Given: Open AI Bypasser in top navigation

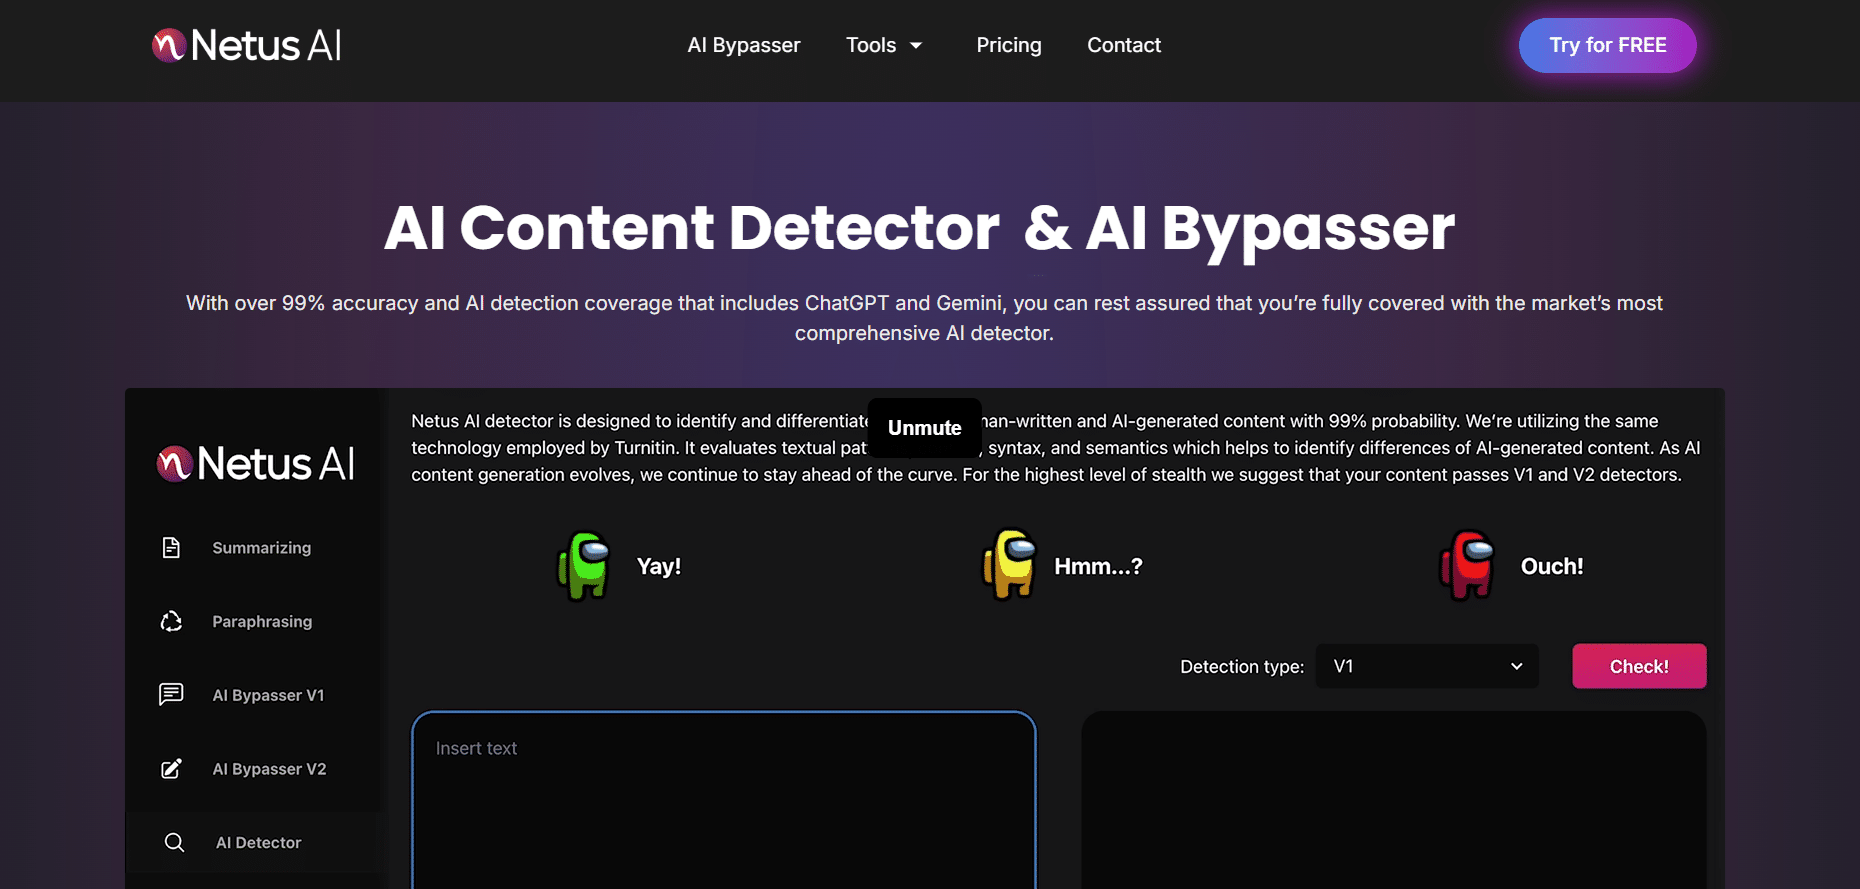Looking at the screenshot, I should [x=744, y=45].
